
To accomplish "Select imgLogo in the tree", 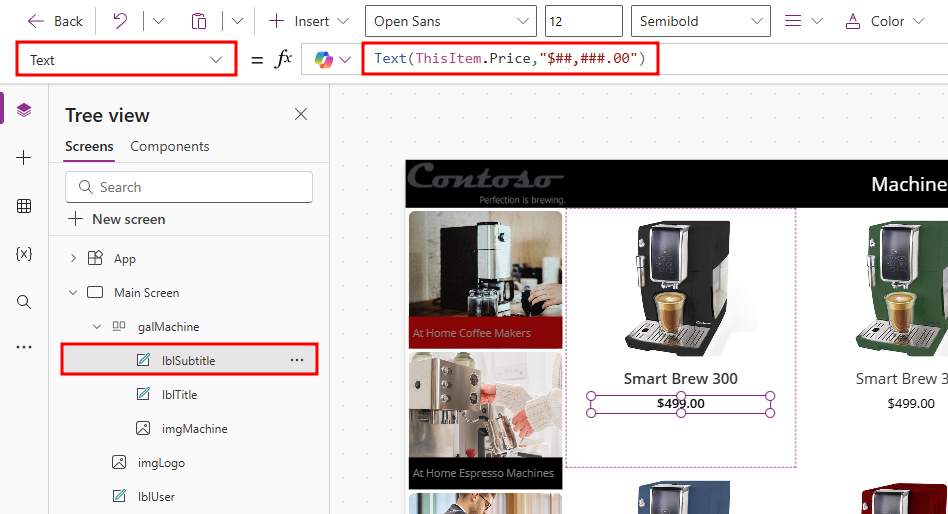I will (x=161, y=463).
